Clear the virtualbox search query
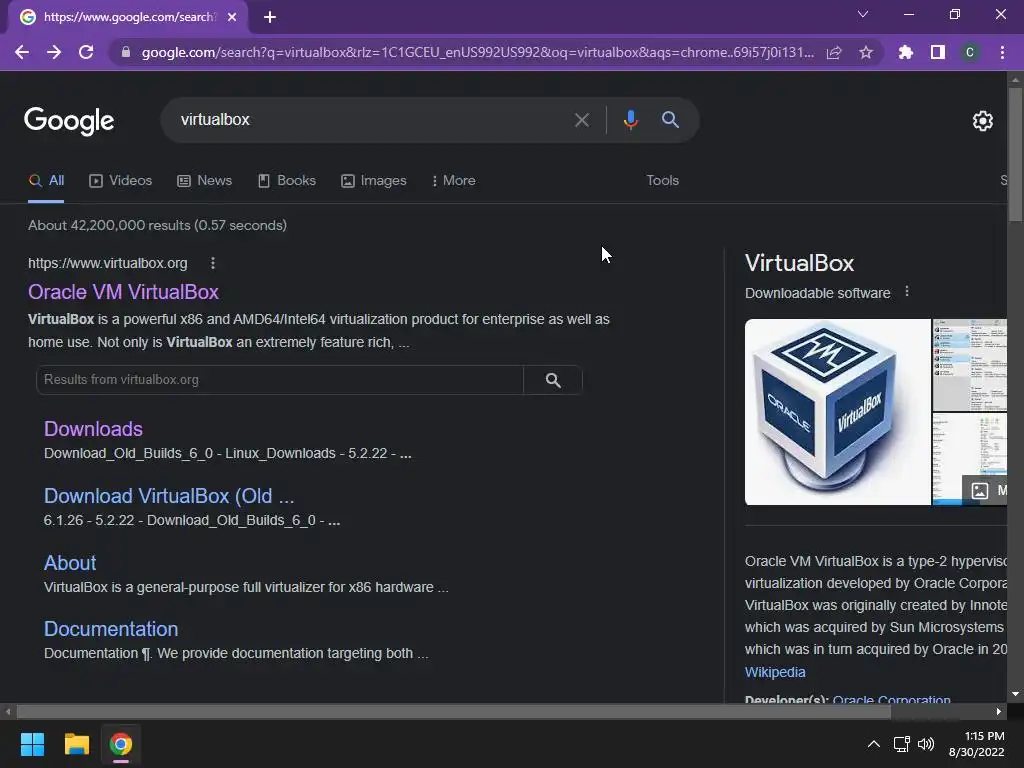This screenshot has height=768, width=1024. click(581, 120)
